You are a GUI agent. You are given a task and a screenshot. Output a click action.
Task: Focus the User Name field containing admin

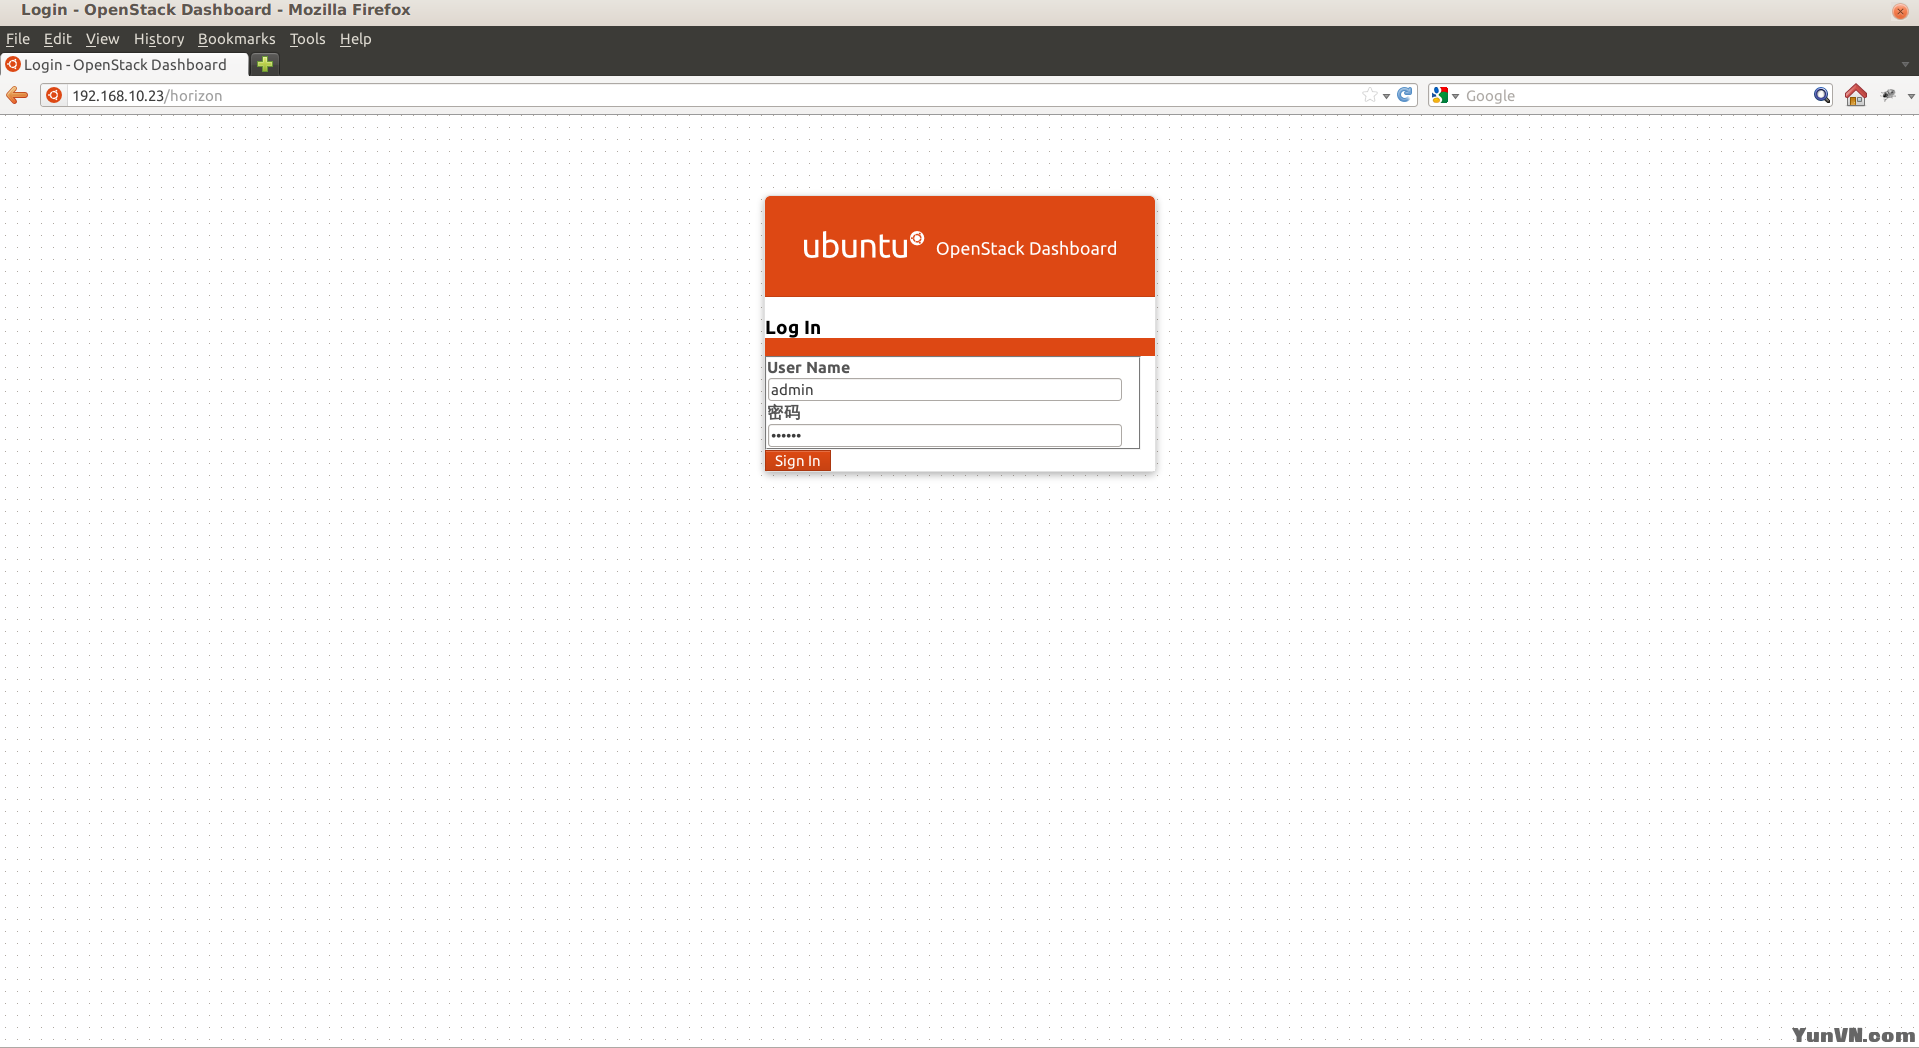tap(944, 390)
